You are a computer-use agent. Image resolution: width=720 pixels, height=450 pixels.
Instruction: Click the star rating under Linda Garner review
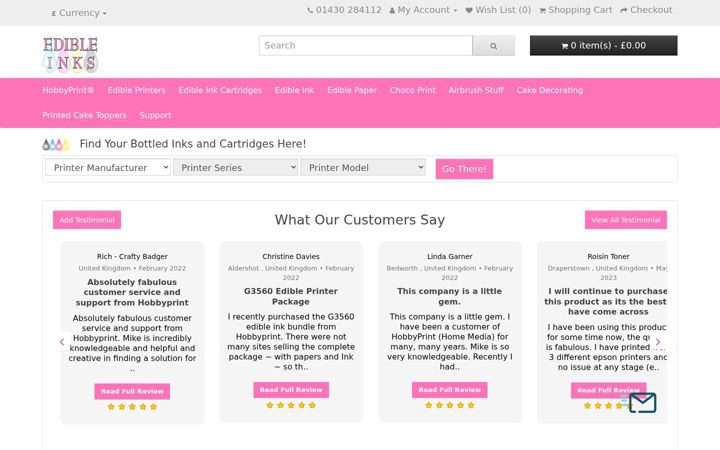450,405
